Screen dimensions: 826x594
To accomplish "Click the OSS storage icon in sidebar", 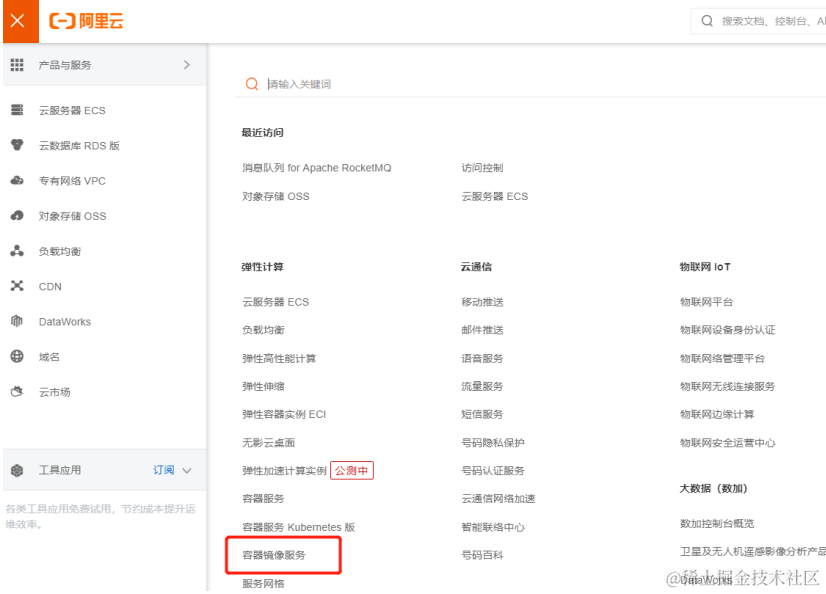I will 17,215.
